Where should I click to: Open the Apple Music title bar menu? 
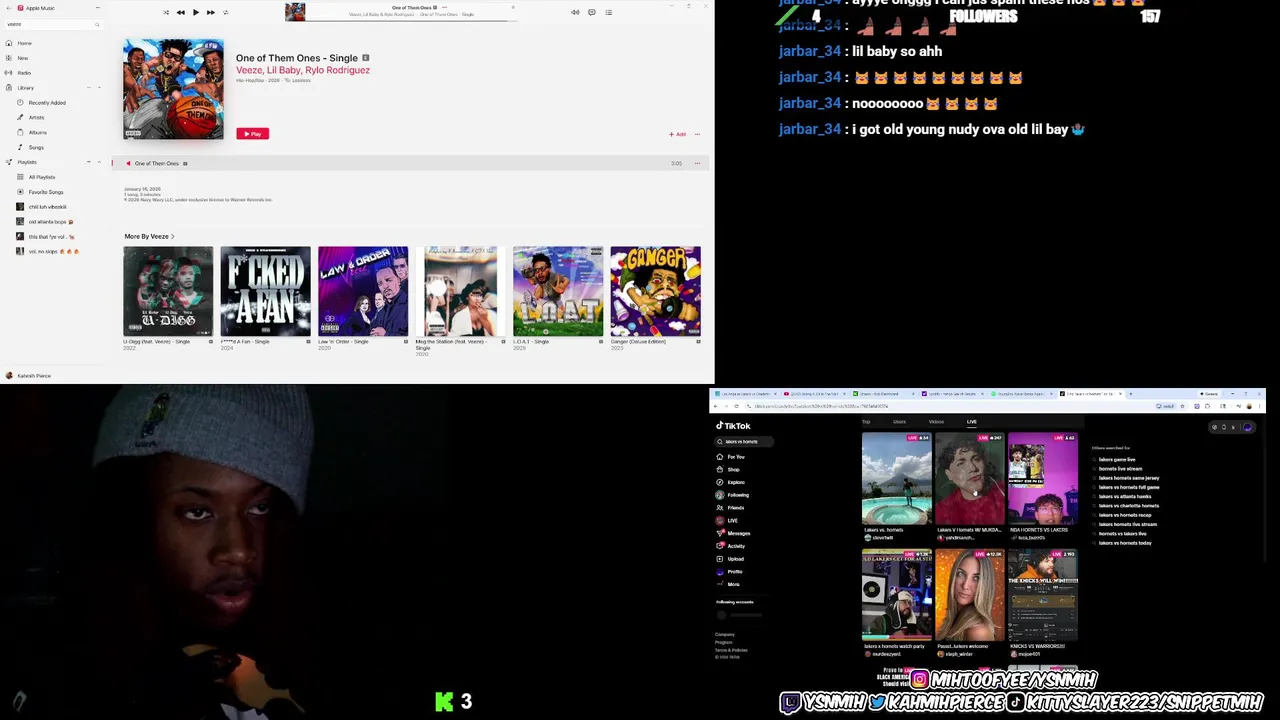click(x=97, y=8)
